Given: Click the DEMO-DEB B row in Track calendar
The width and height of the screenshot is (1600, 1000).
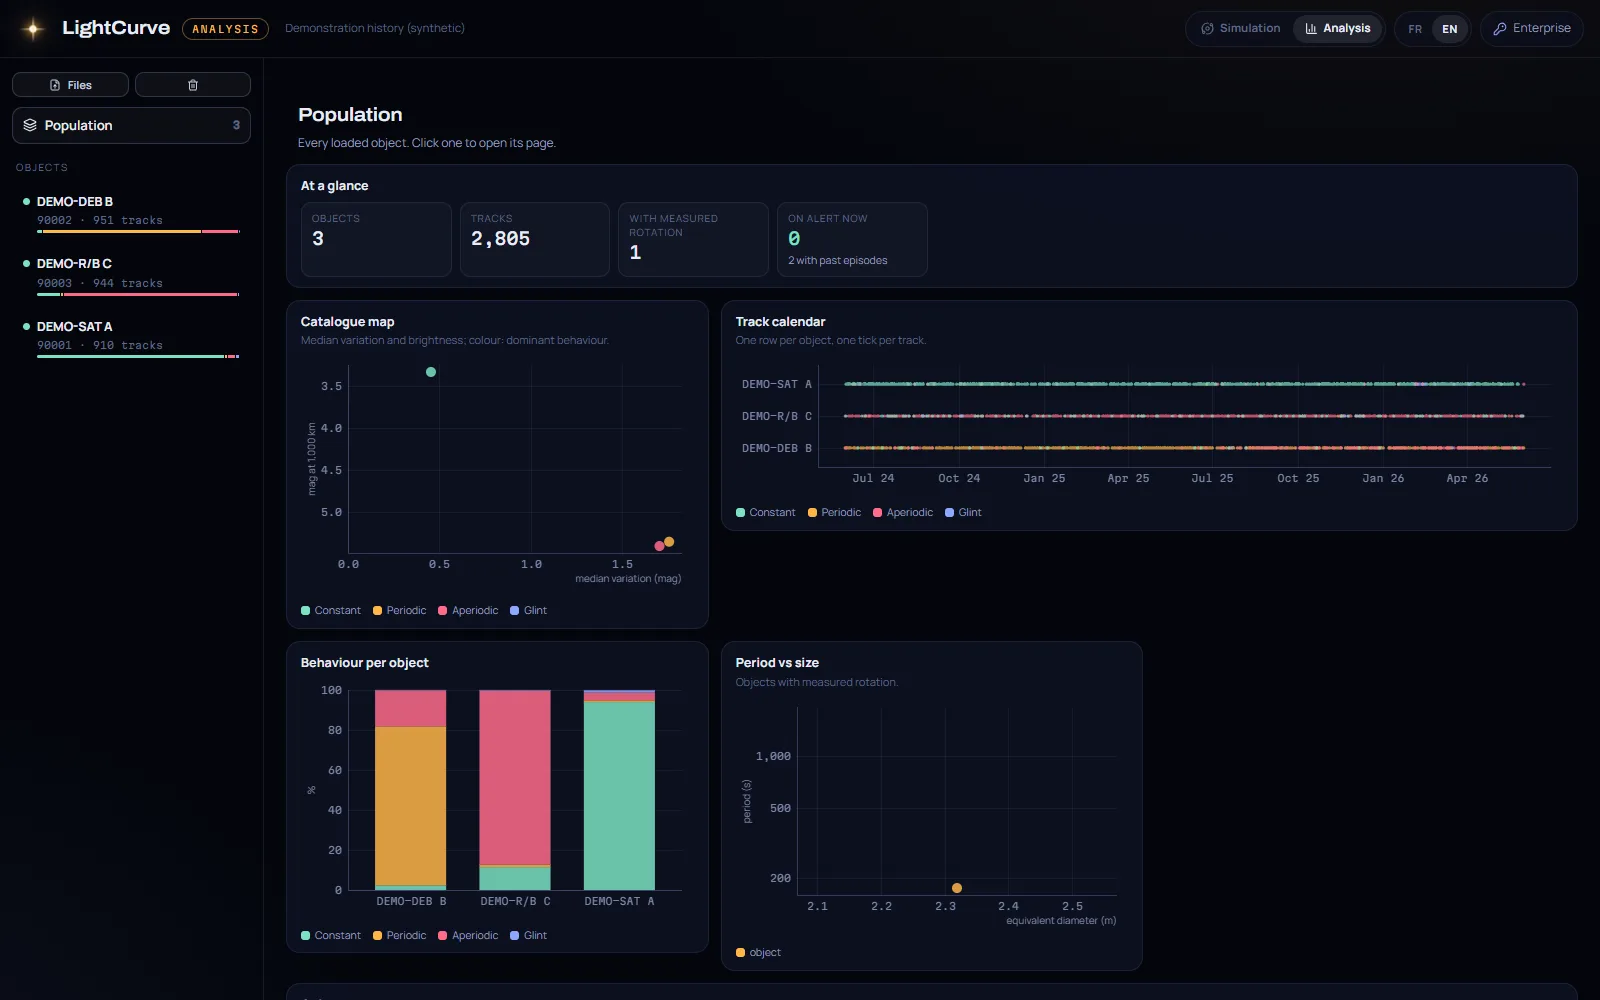Looking at the screenshot, I should pos(1184,448).
